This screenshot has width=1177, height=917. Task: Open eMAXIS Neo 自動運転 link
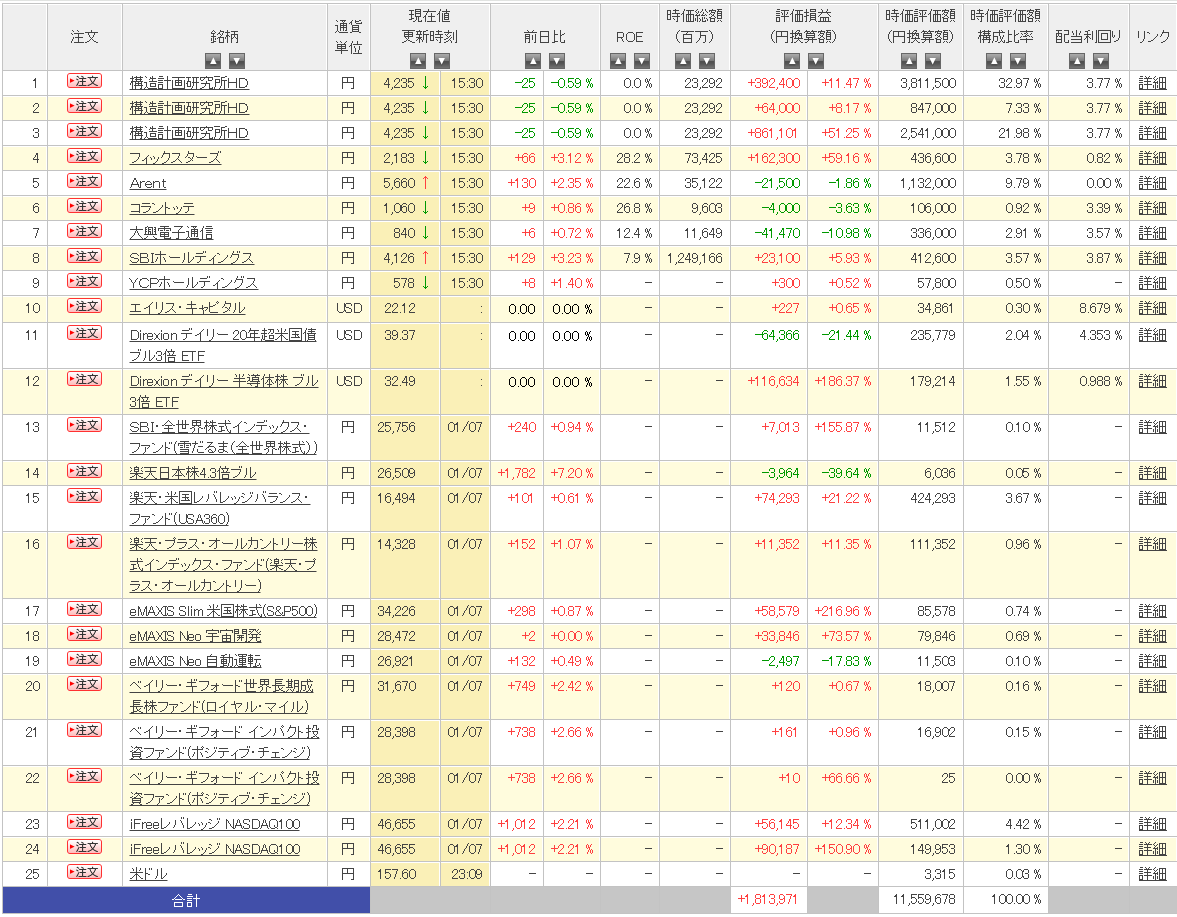coord(195,661)
